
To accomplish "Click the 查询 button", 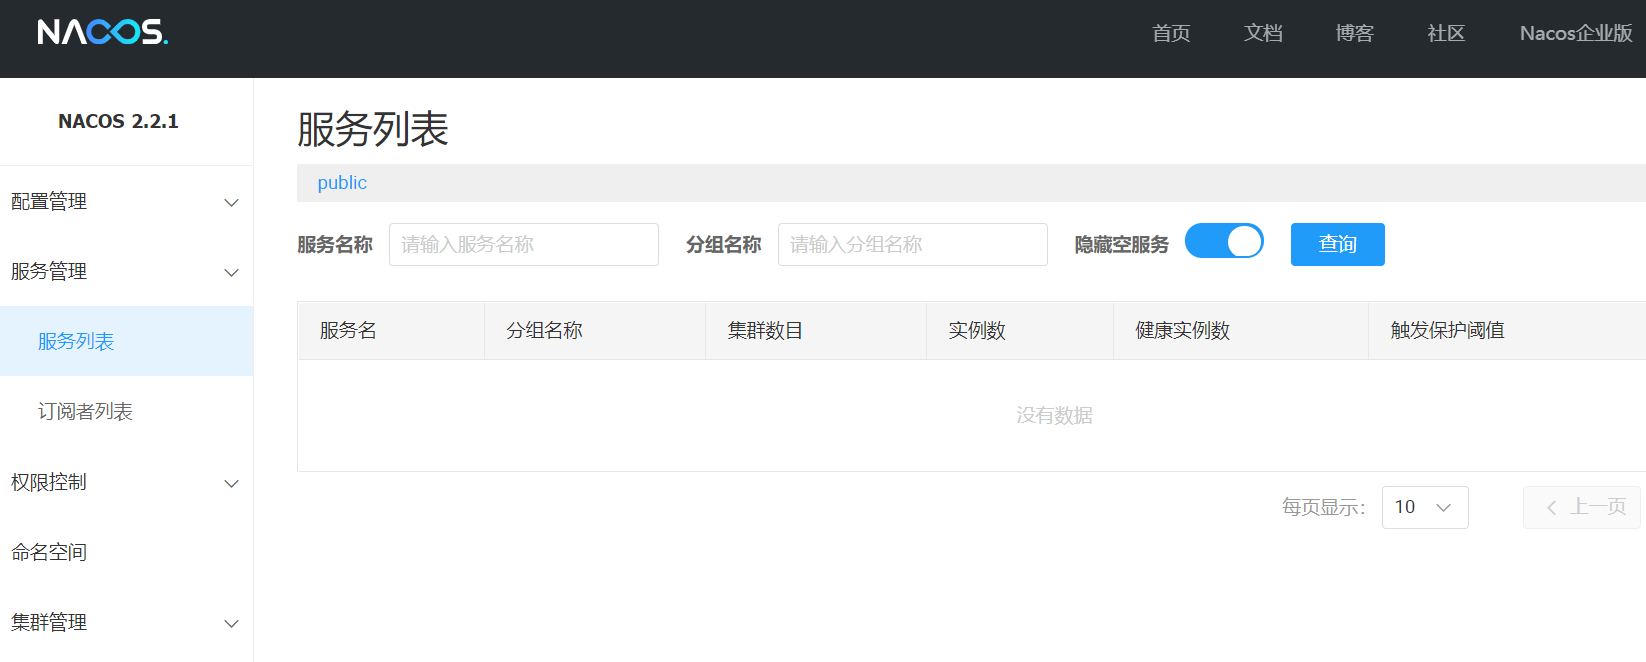I will pos(1337,245).
